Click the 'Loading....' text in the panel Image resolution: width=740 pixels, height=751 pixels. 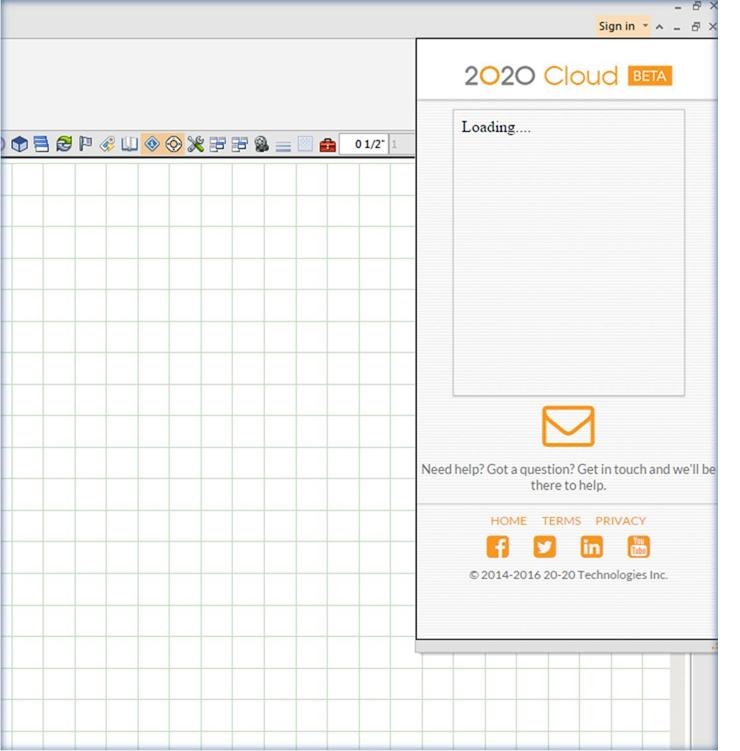click(496, 127)
